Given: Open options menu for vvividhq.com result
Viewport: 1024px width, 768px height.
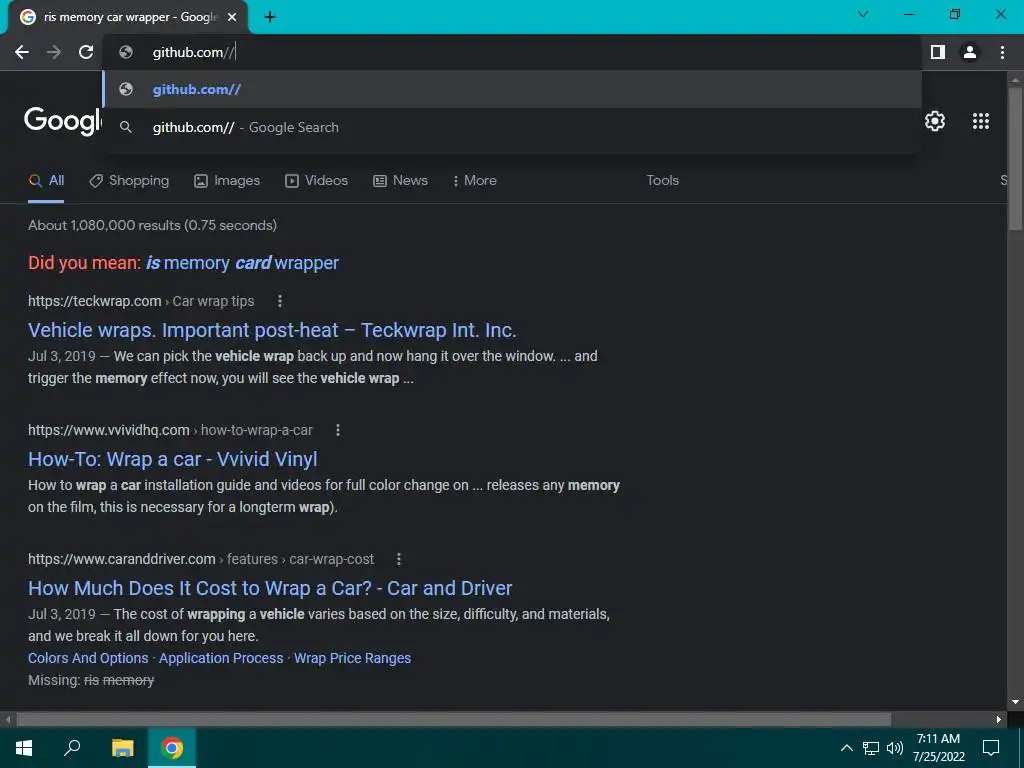Looking at the screenshot, I should click(338, 430).
